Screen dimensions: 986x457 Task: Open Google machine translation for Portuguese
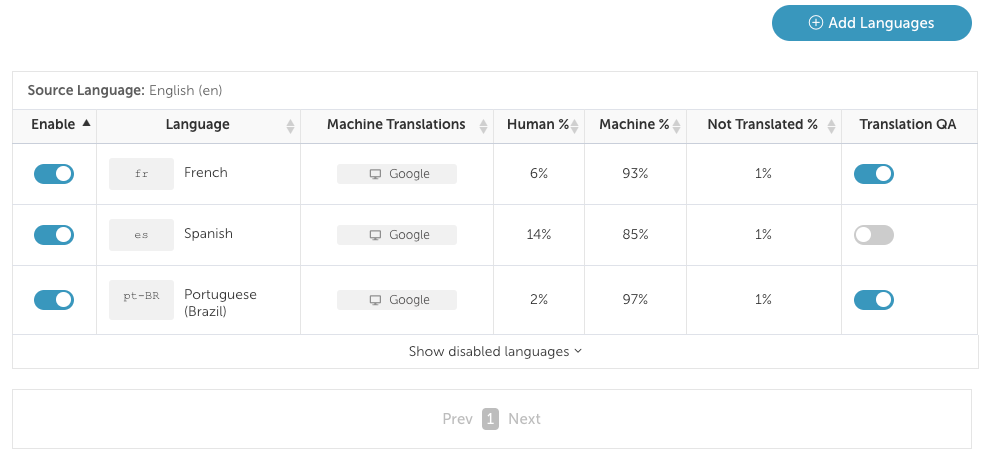(397, 300)
